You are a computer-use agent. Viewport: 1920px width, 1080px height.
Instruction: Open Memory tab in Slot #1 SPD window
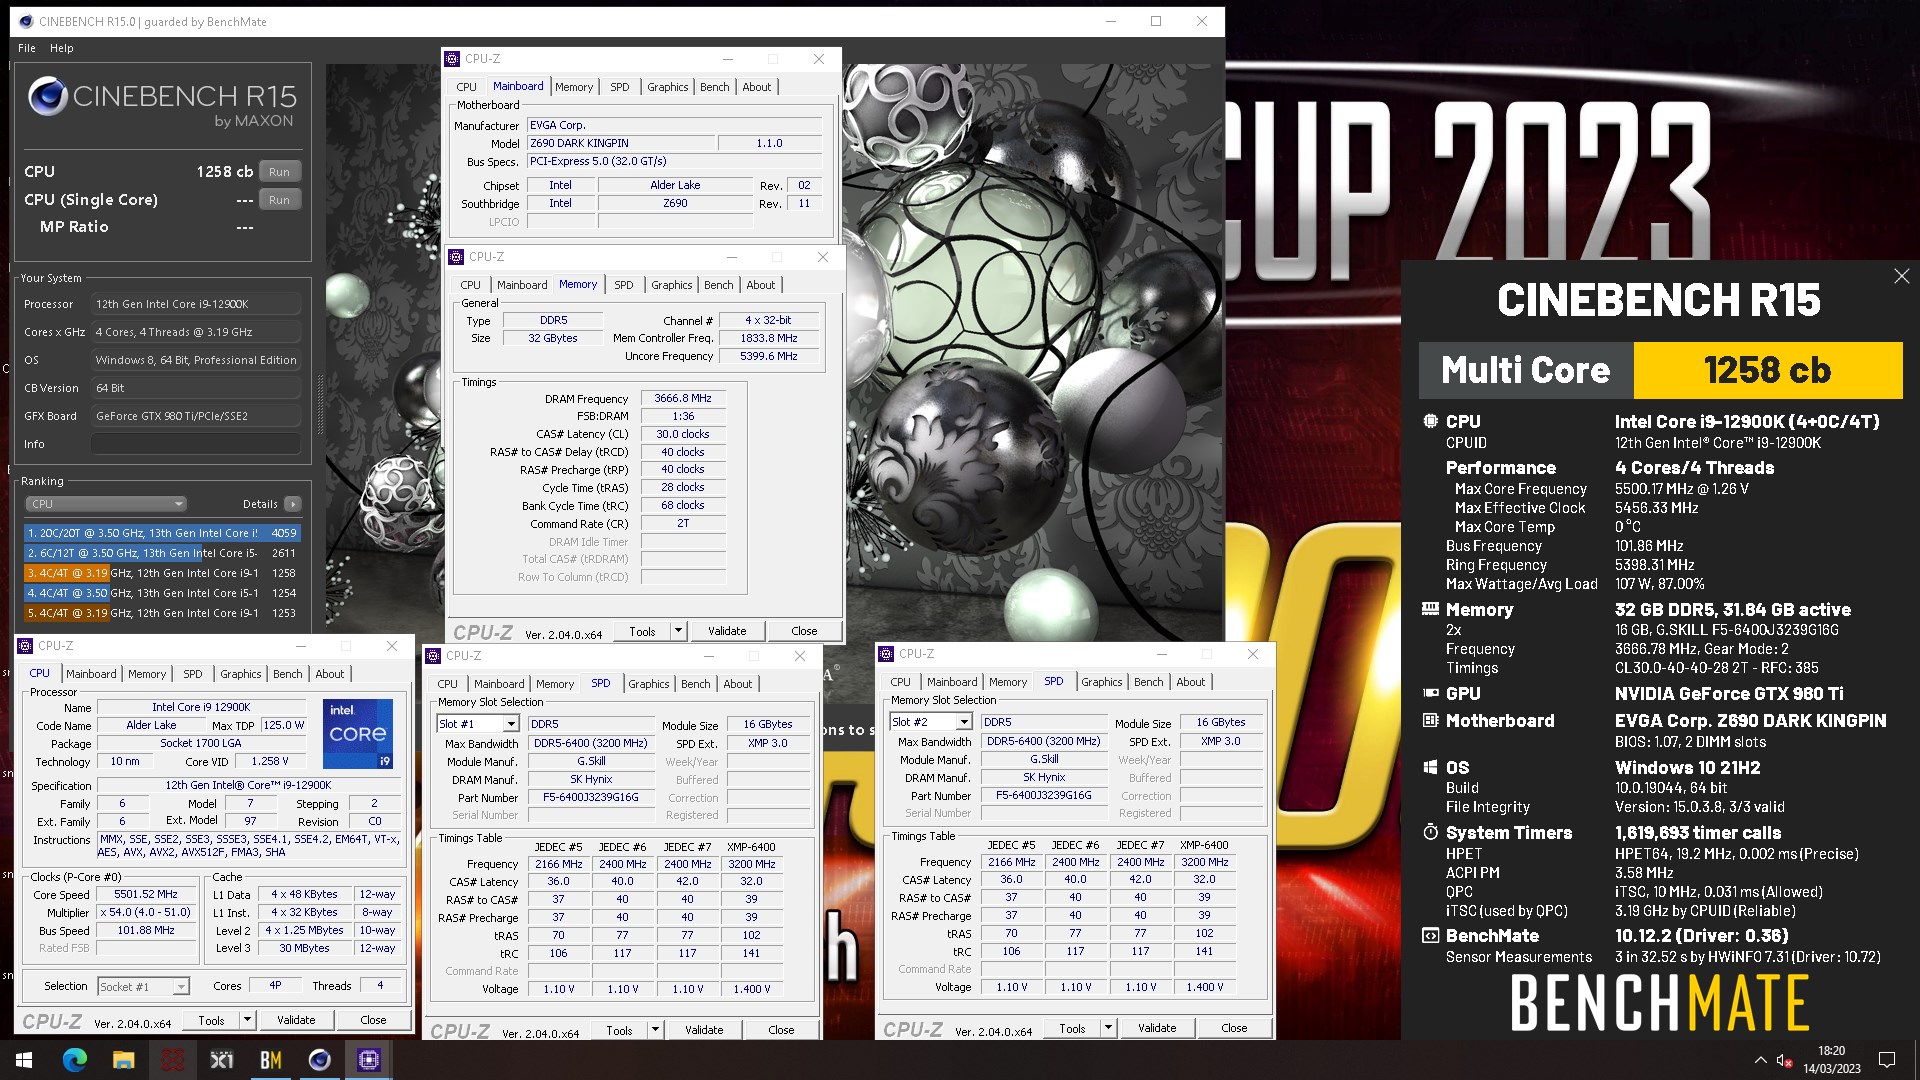click(555, 684)
